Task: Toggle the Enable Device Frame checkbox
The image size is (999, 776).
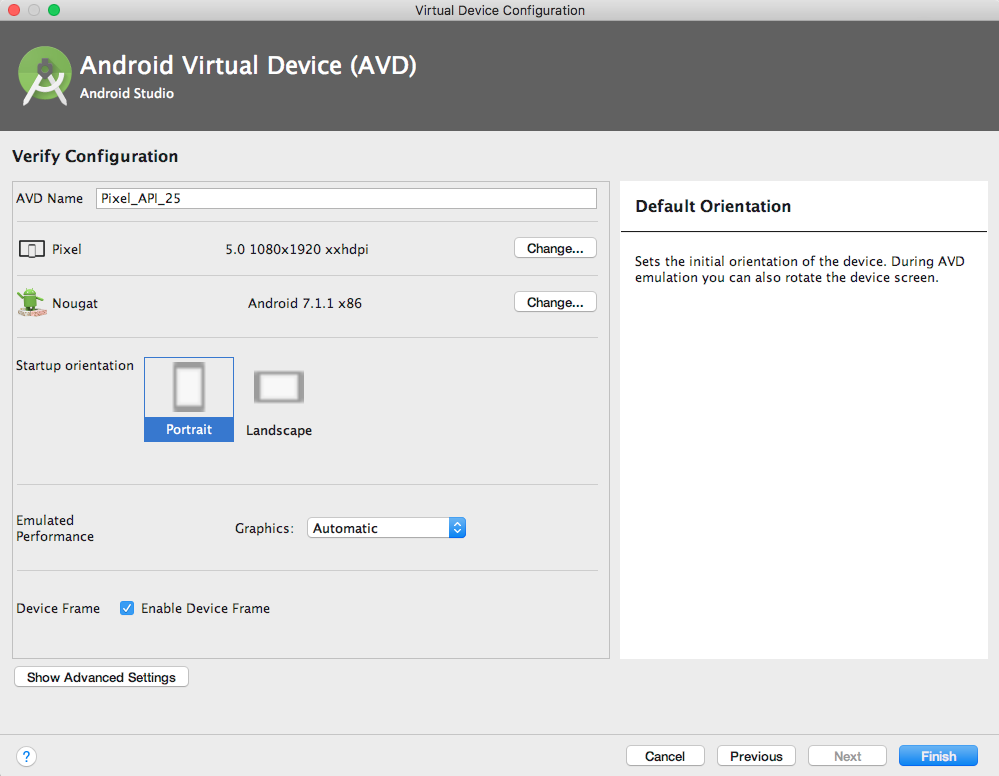Action: pyautogui.click(x=127, y=608)
